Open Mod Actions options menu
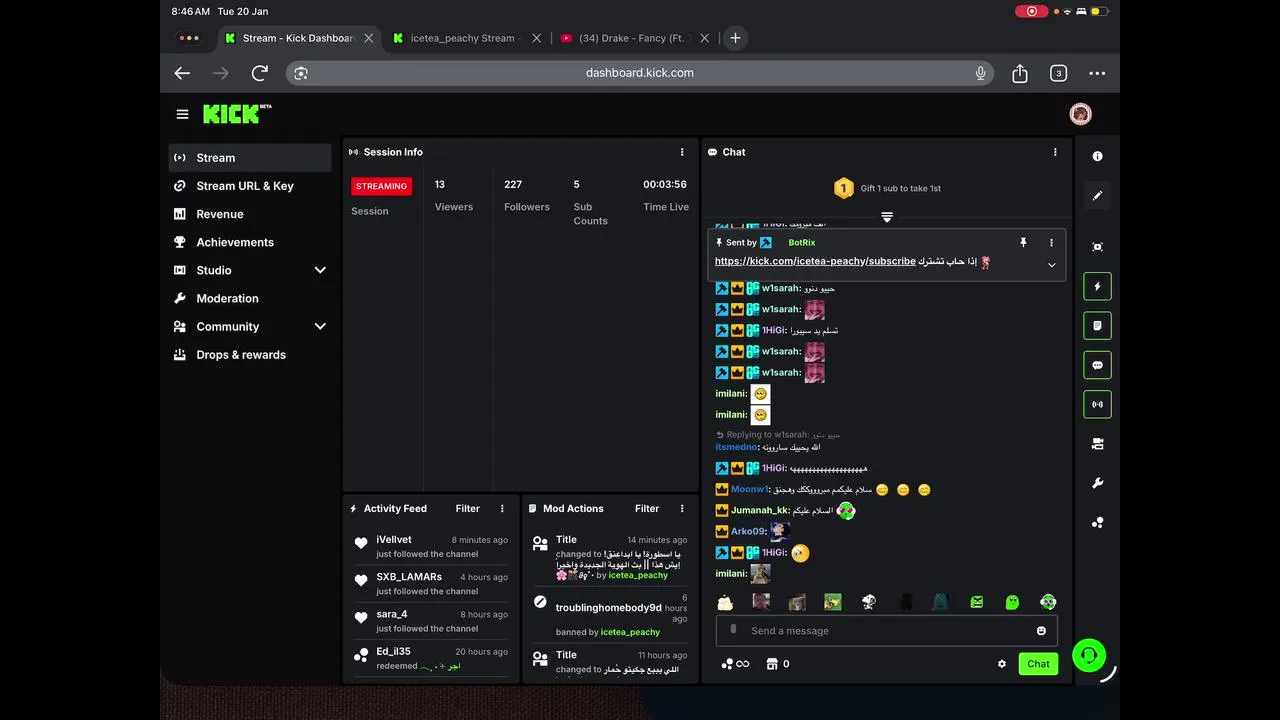This screenshot has width=1280, height=720. pos(682,508)
